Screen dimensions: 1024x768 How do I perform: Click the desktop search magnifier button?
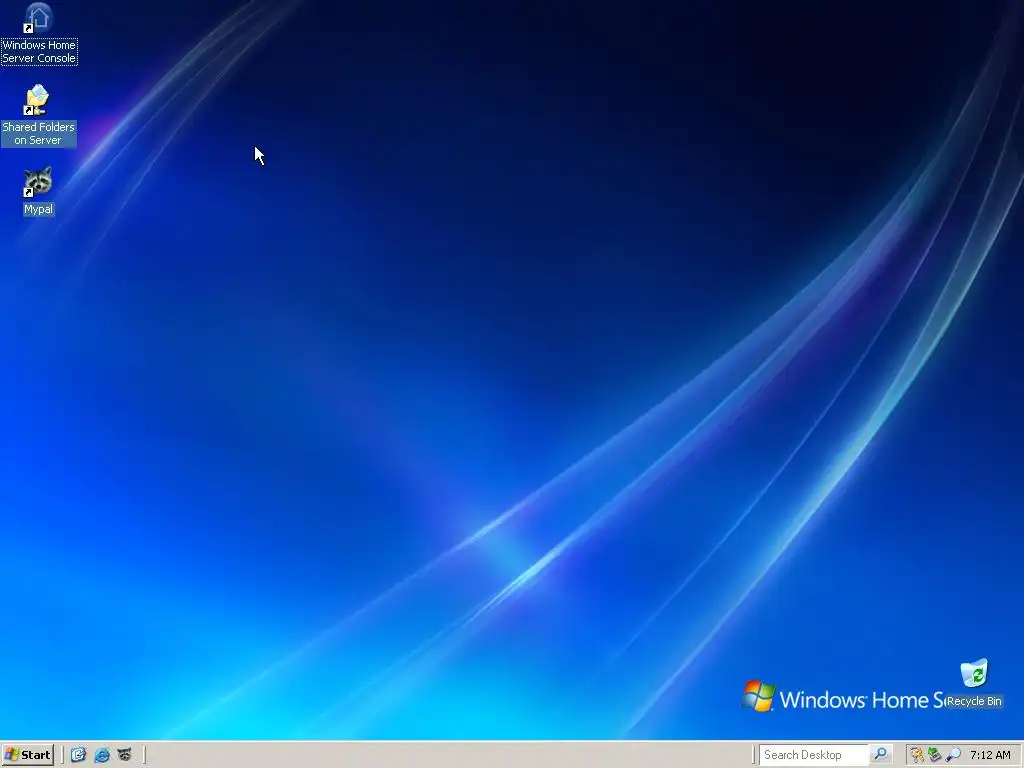(x=880, y=754)
